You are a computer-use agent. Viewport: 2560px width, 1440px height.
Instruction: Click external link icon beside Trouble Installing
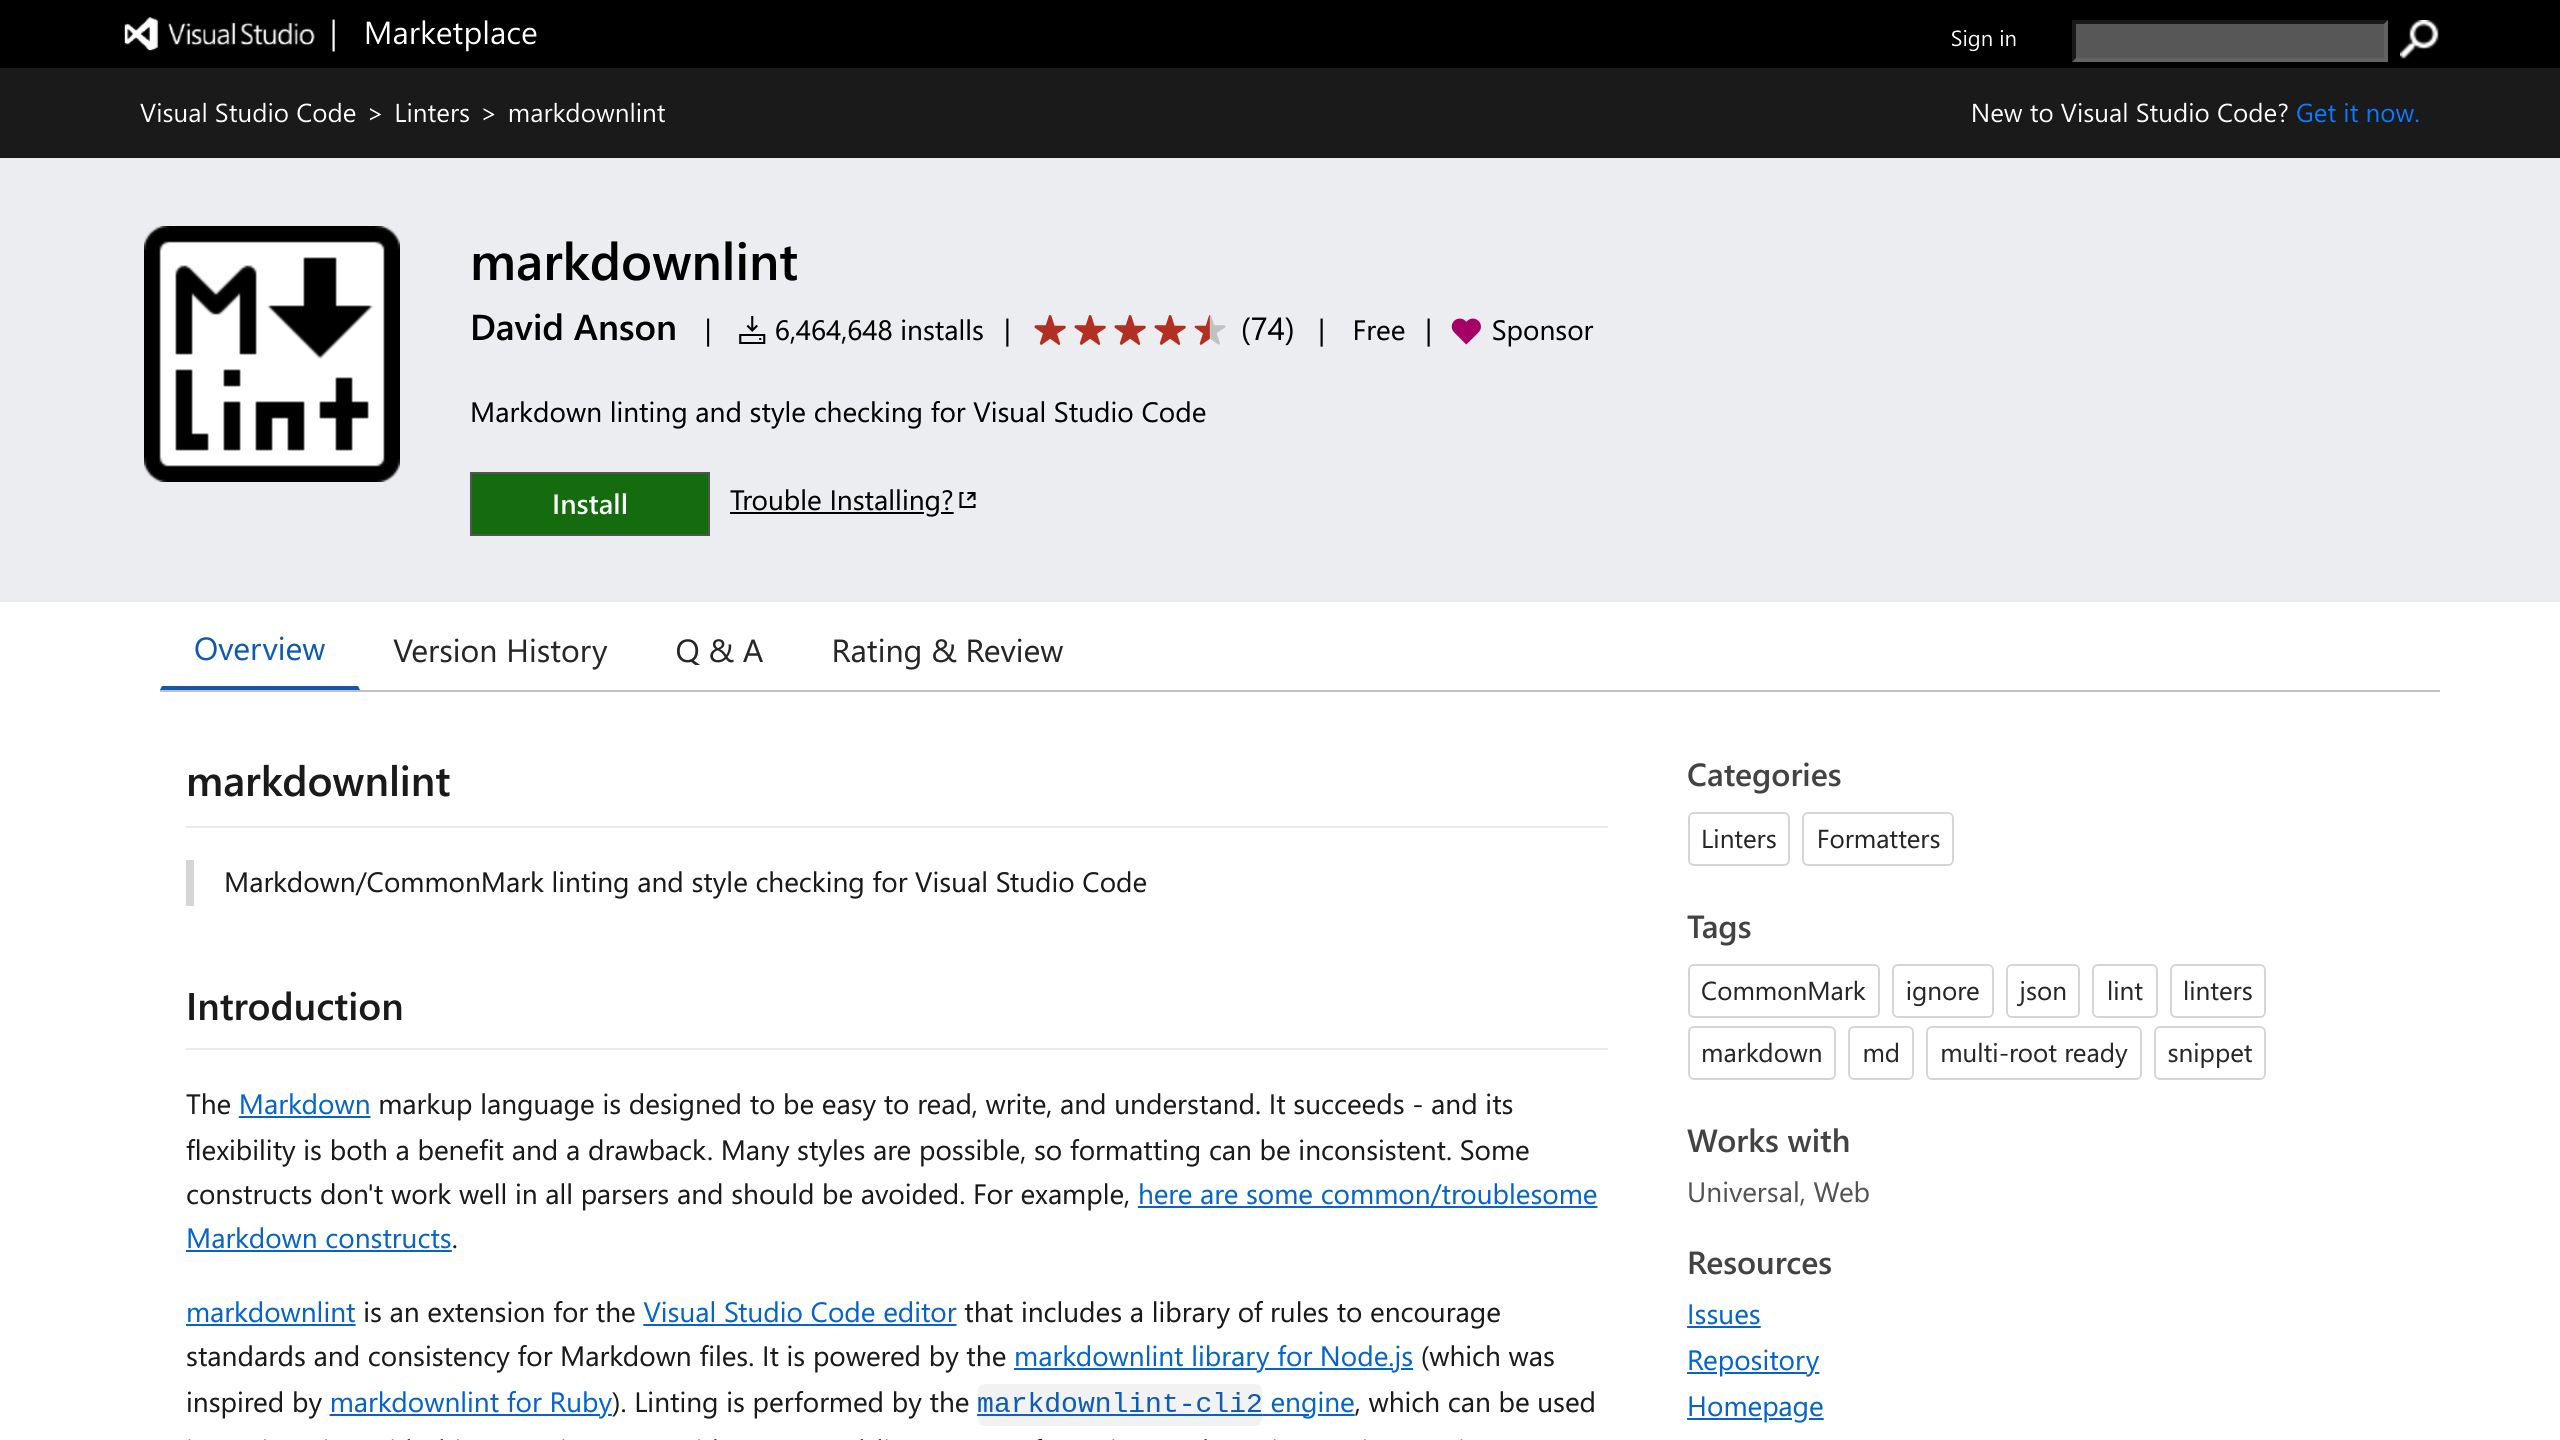point(967,500)
